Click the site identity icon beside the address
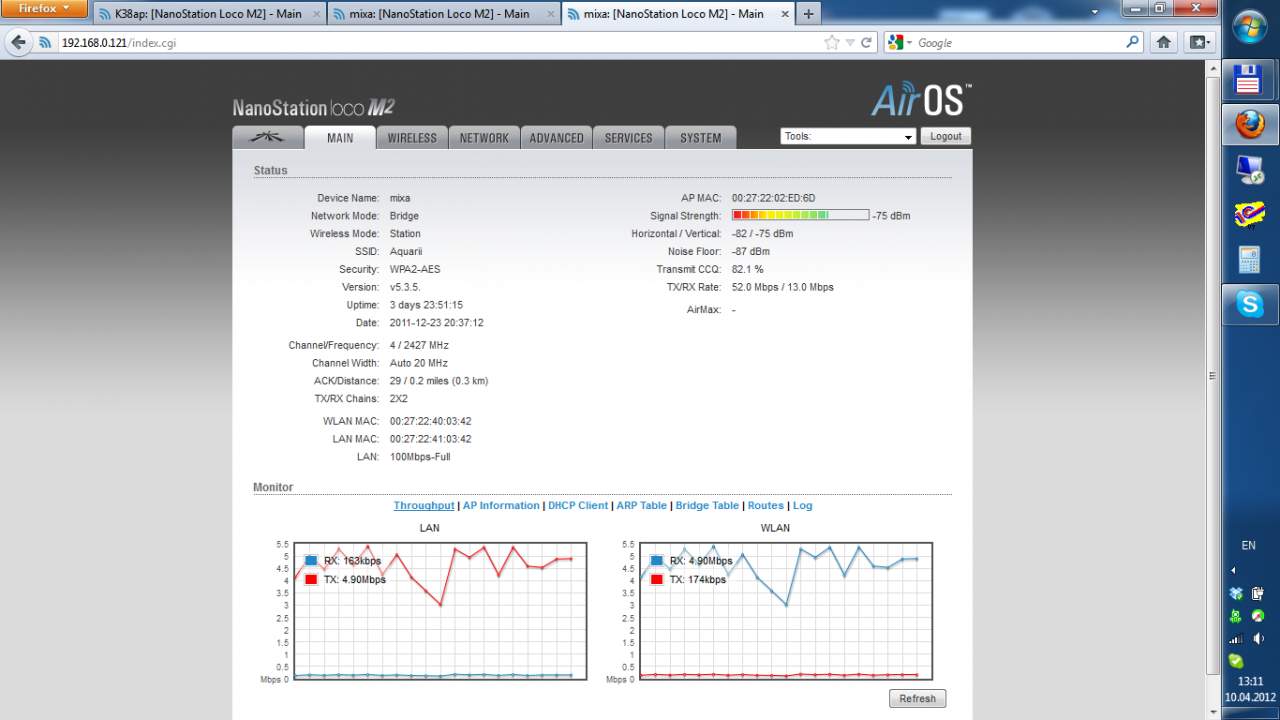The height and width of the screenshot is (720, 1280). (x=45, y=43)
